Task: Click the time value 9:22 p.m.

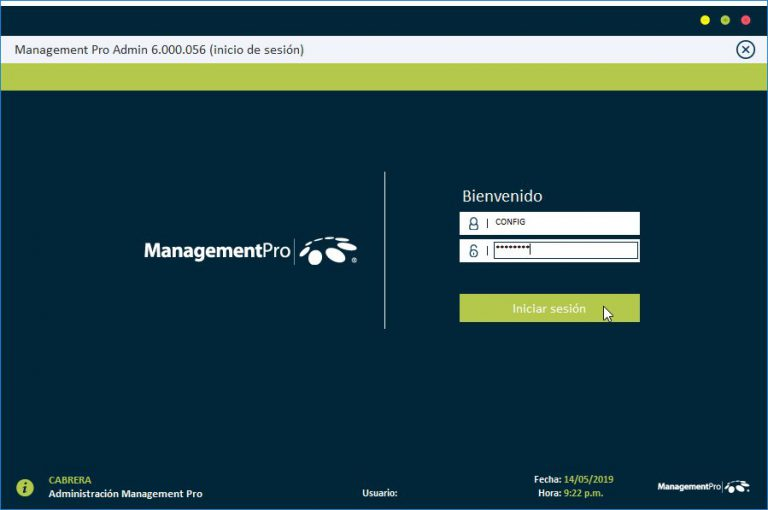Action: point(583,493)
